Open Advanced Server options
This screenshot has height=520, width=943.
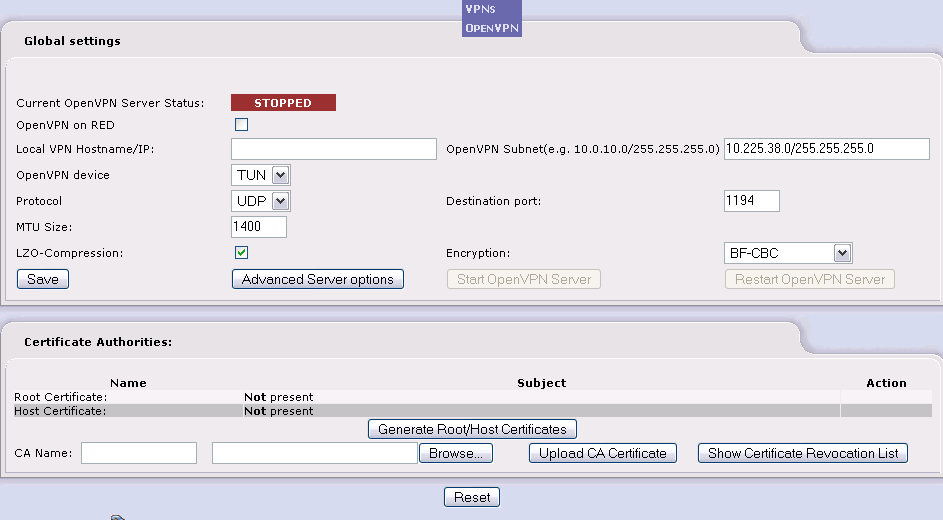pyautogui.click(x=318, y=279)
